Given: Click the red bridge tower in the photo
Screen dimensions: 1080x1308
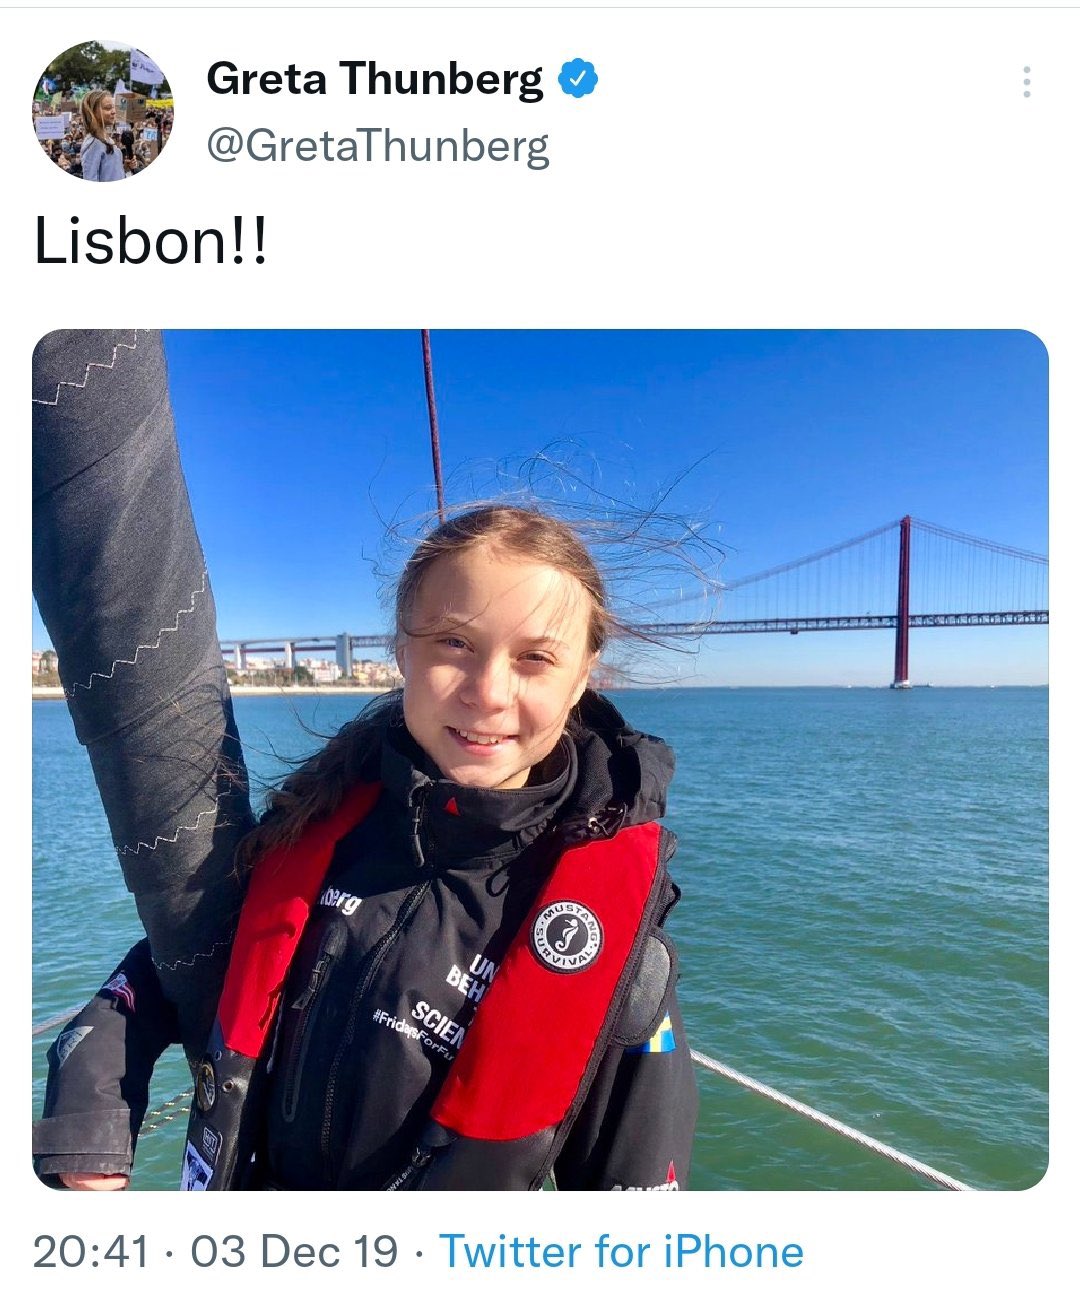Looking at the screenshot, I should coord(903,601).
